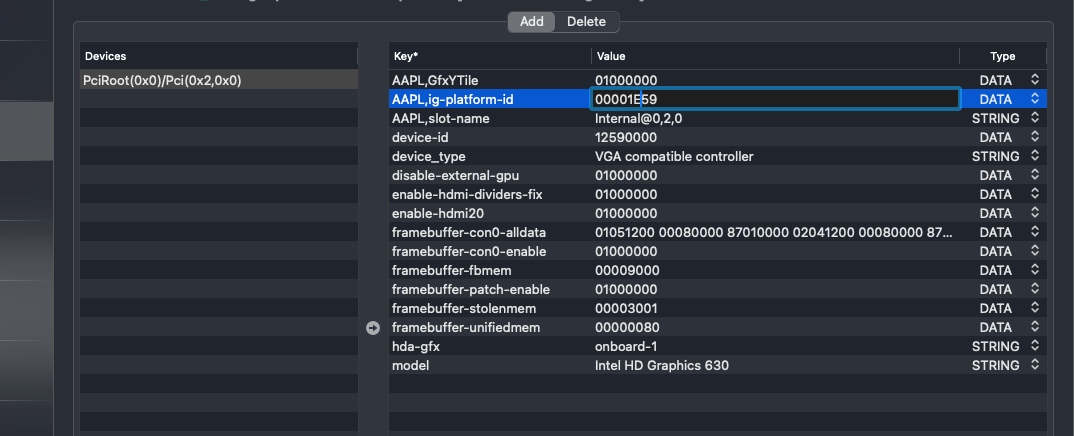The height and width of the screenshot is (436, 1074).
Task: Select the enable-hdmi20 row
Action: point(436,213)
